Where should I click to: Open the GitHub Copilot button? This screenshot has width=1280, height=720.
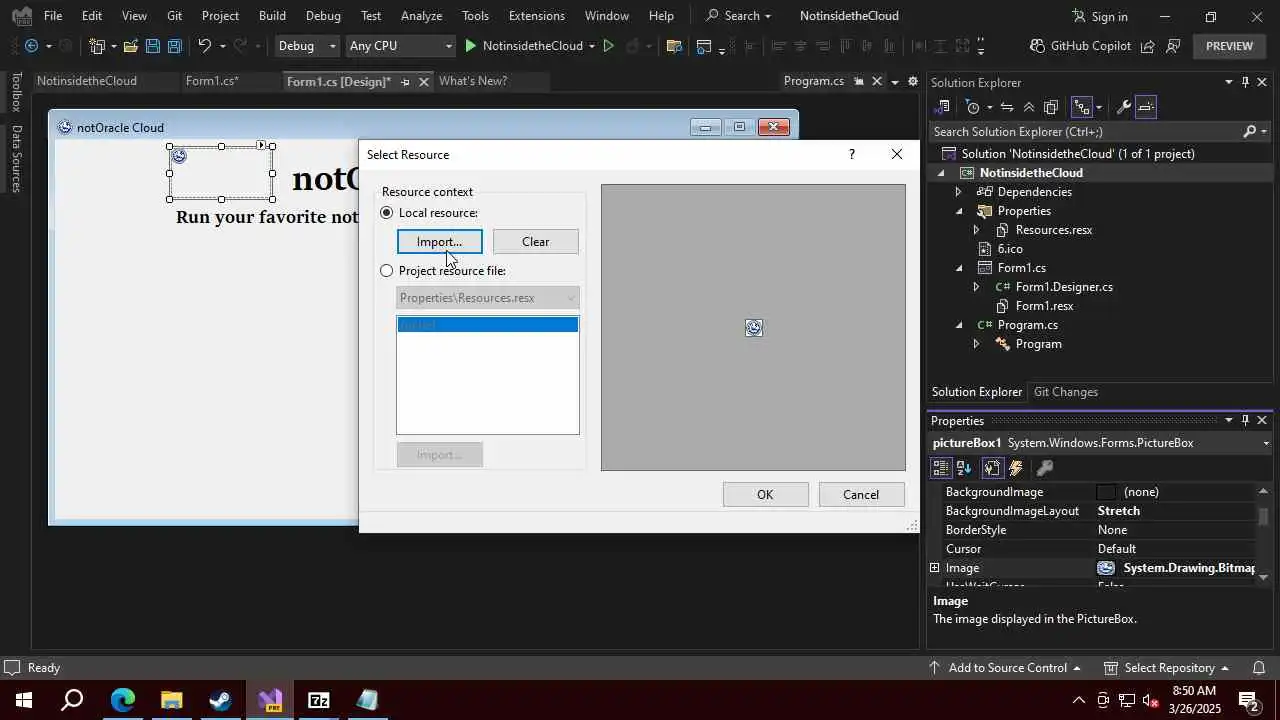click(x=1080, y=46)
